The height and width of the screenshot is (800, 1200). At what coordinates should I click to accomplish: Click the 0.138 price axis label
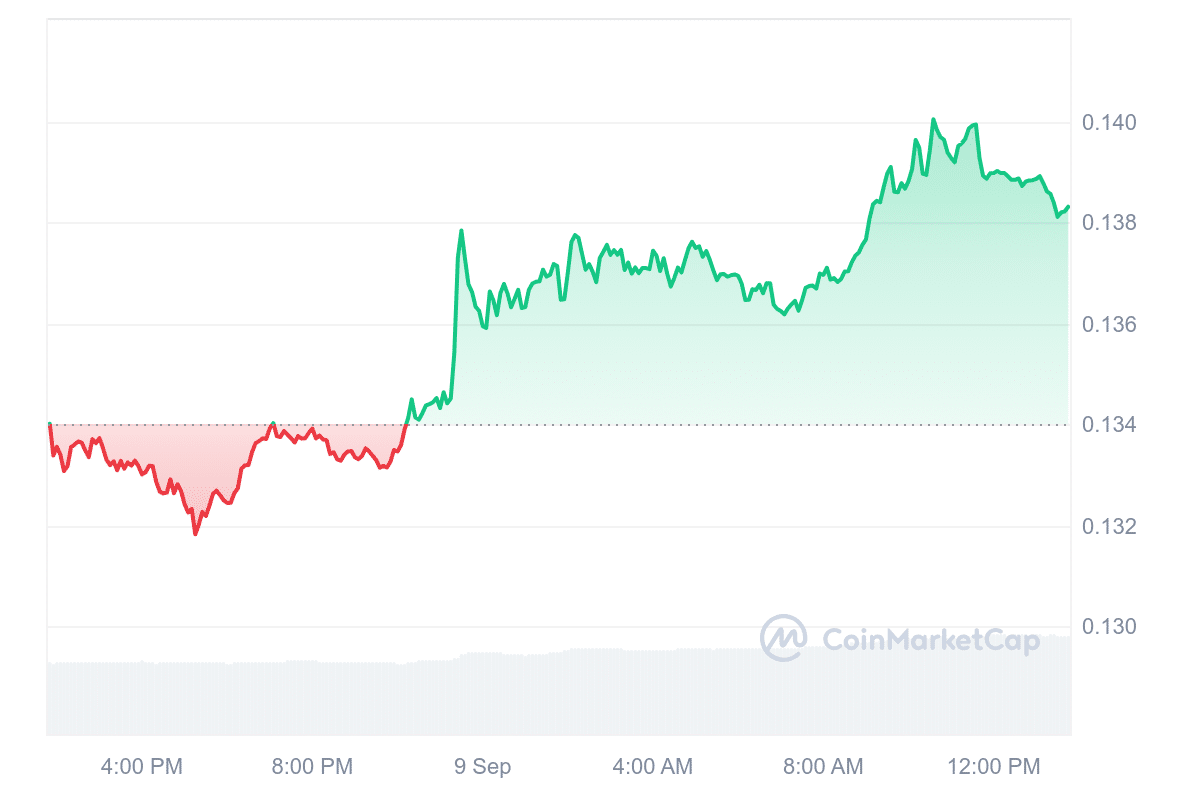coord(1108,223)
